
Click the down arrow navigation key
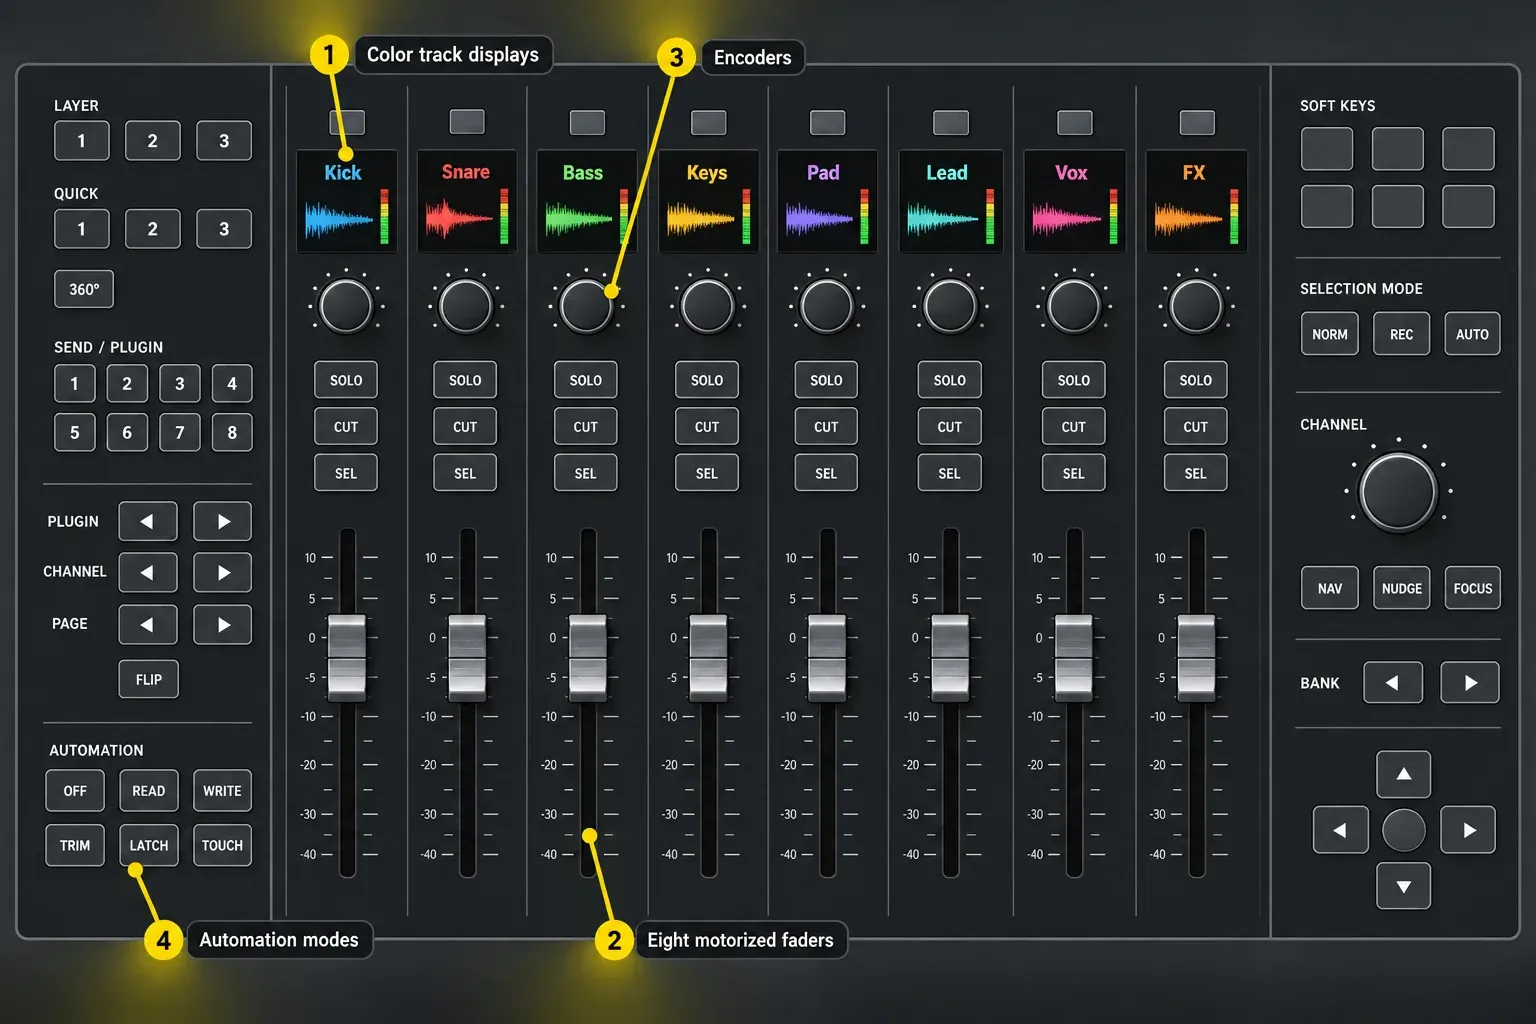pyautogui.click(x=1404, y=886)
